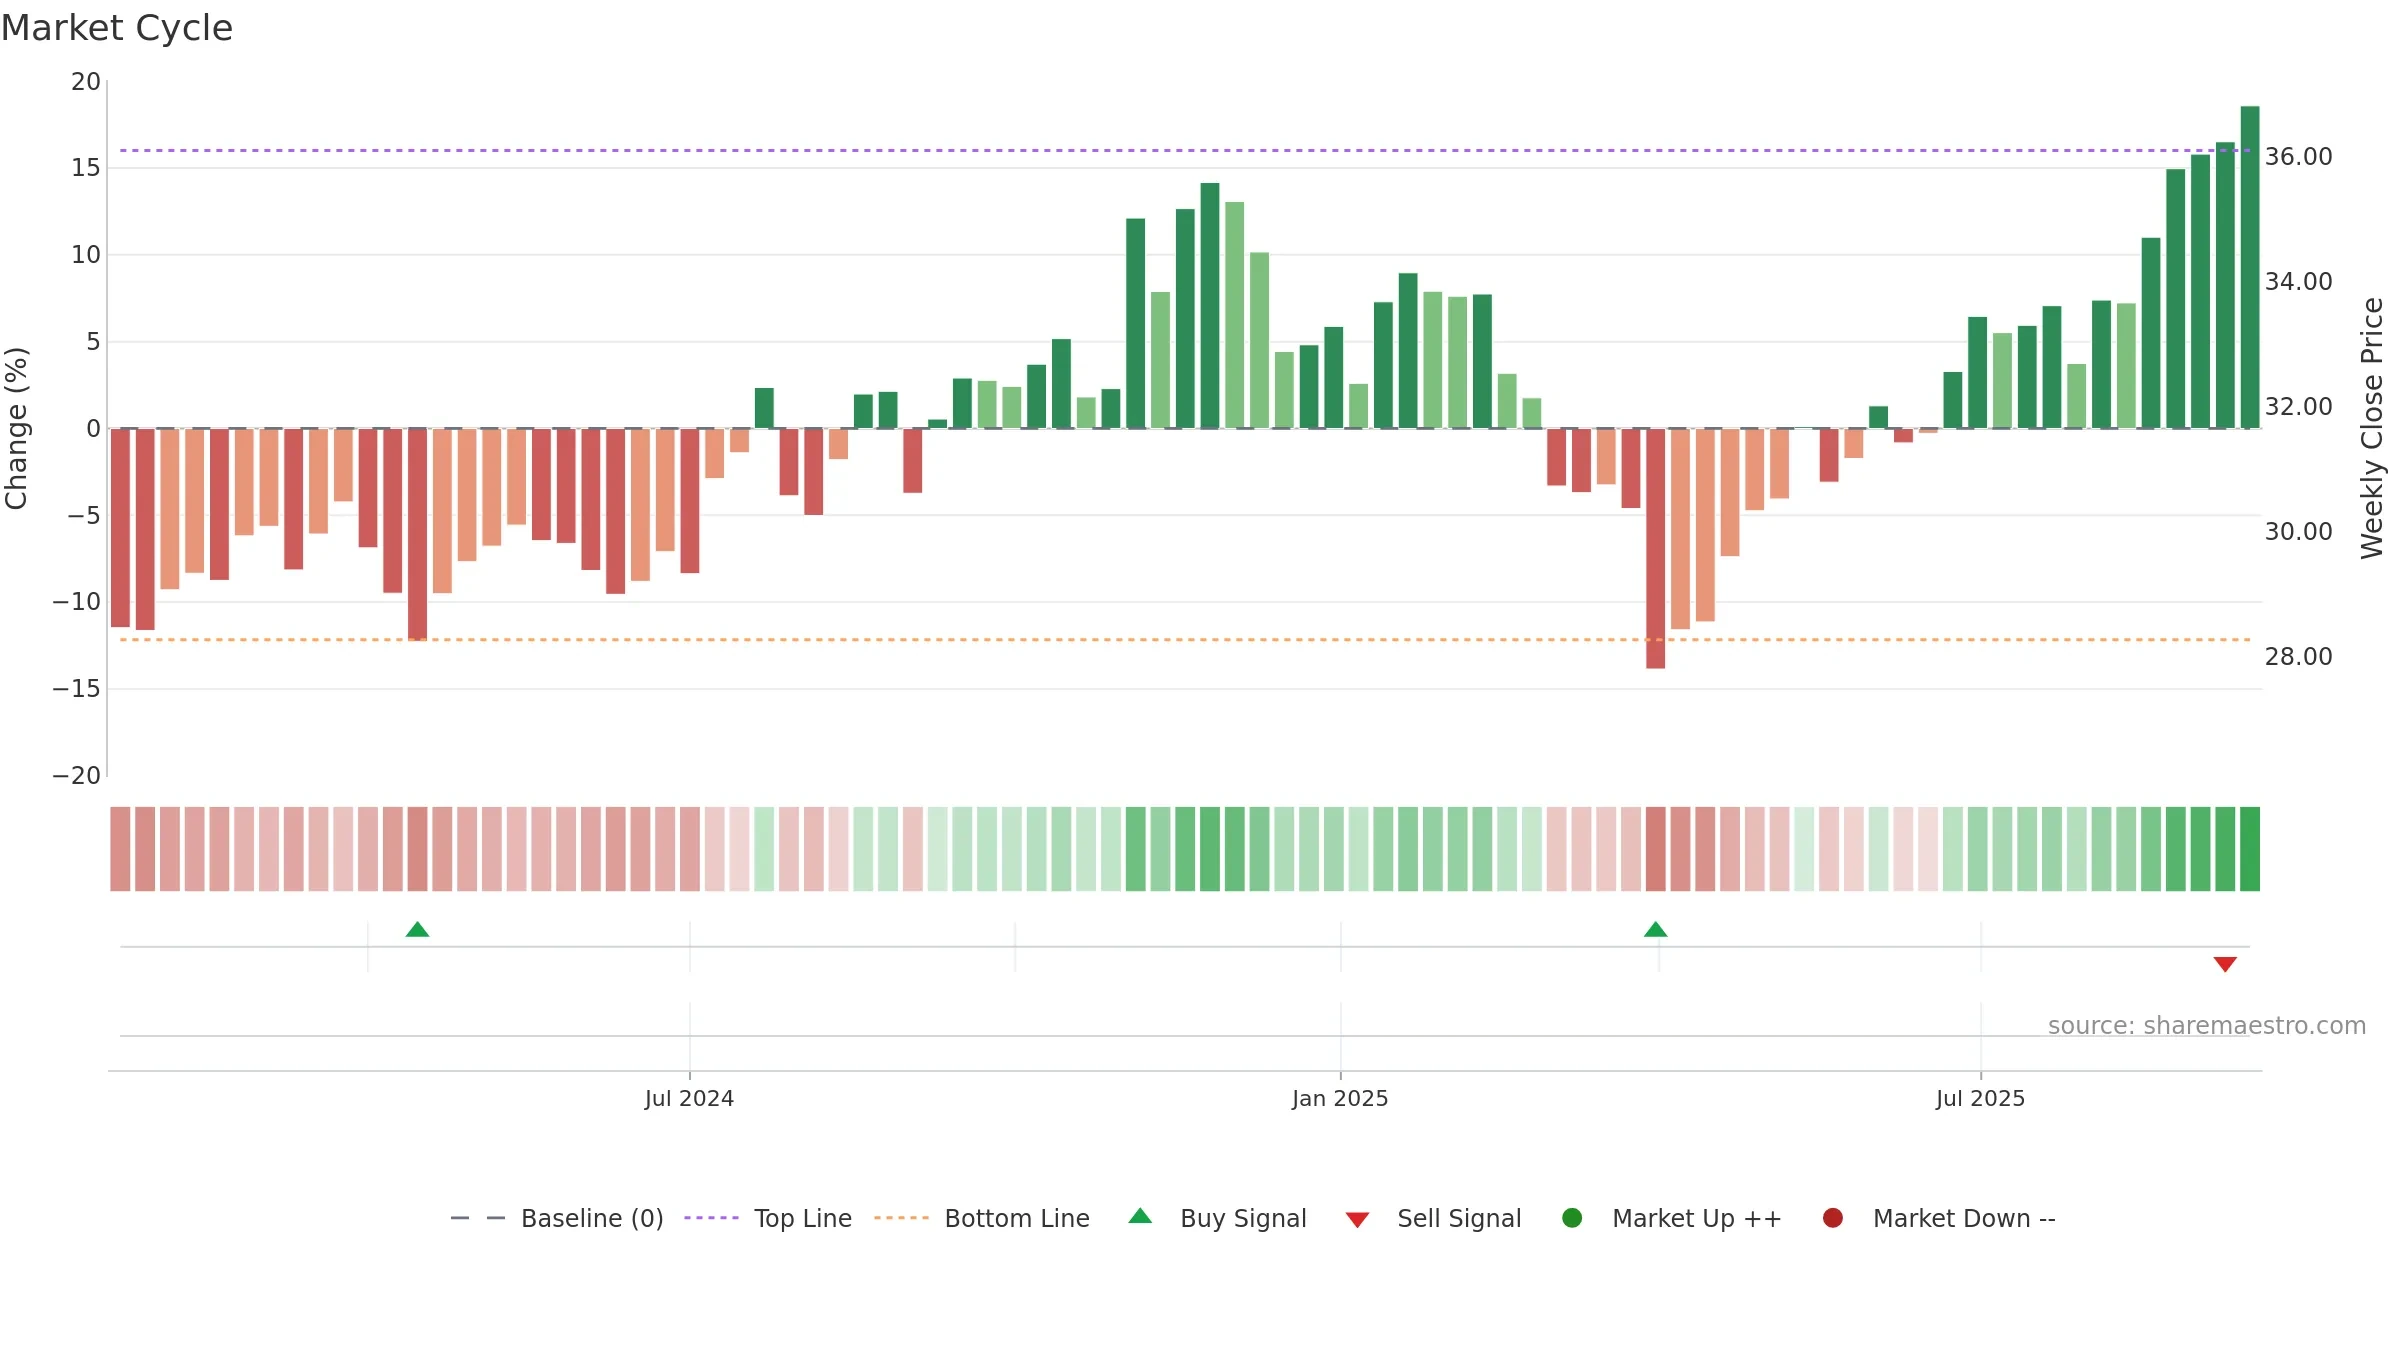The width and height of the screenshot is (2400, 1350).
Task: Click the Market Cycle chart title
Action: click(117, 28)
